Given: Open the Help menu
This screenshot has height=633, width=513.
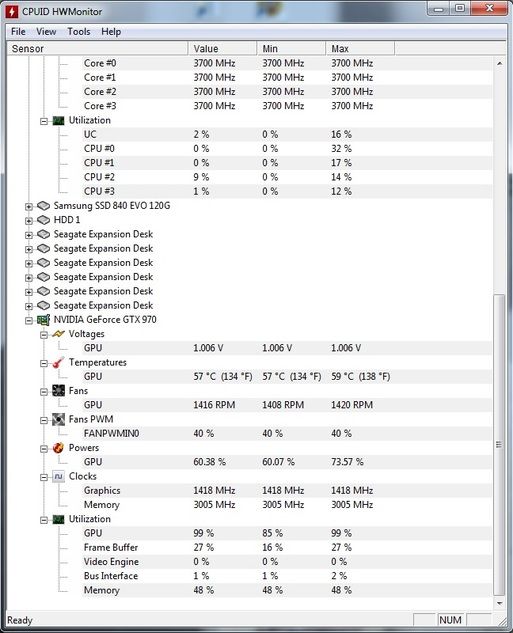Looking at the screenshot, I should pyautogui.click(x=111, y=31).
